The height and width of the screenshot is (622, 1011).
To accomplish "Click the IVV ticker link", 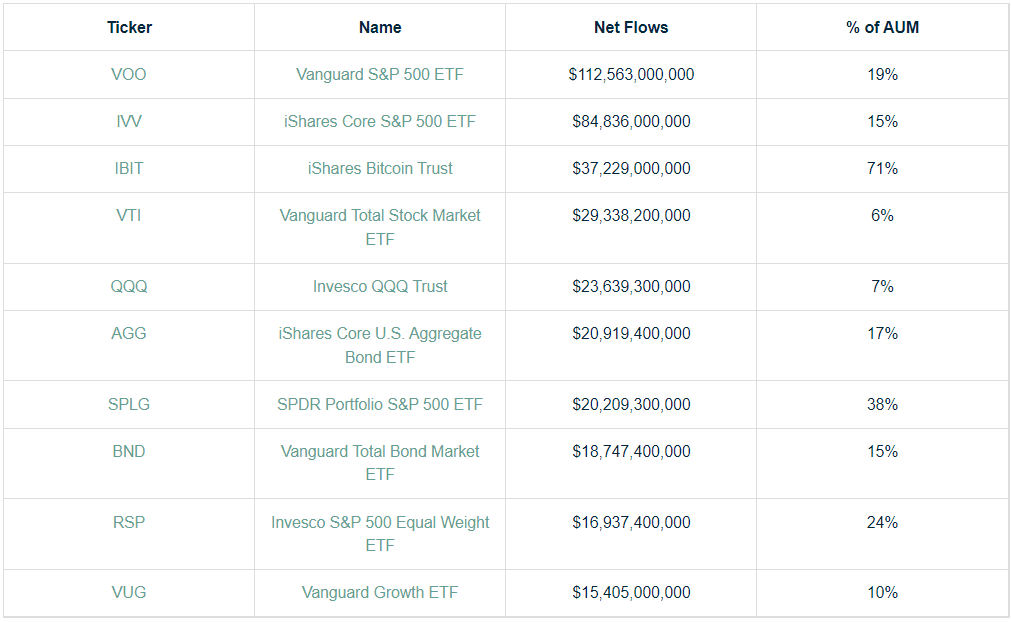I will click(129, 122).
